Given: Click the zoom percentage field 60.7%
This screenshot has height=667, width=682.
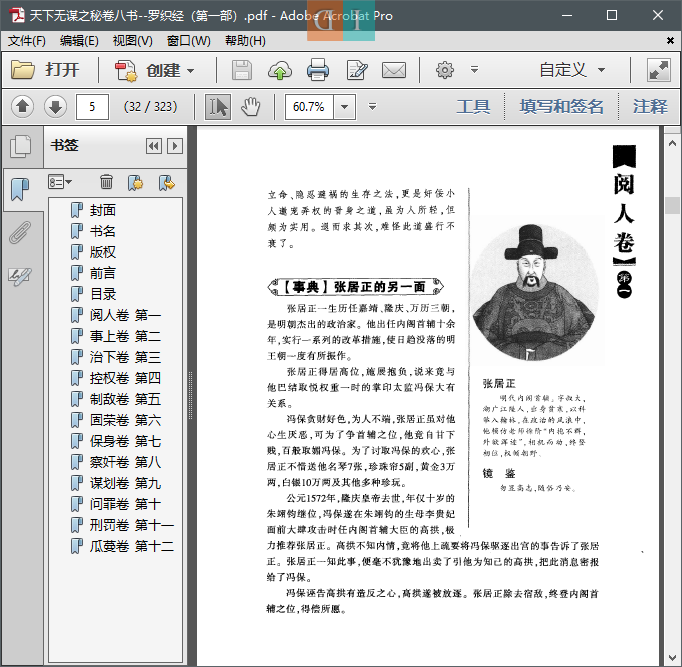Looking at the screenshot, I should point(309,107).
